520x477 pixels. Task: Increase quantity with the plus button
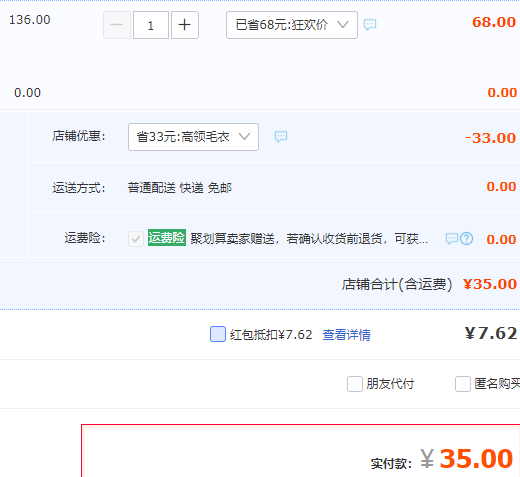tap(185, 25)
